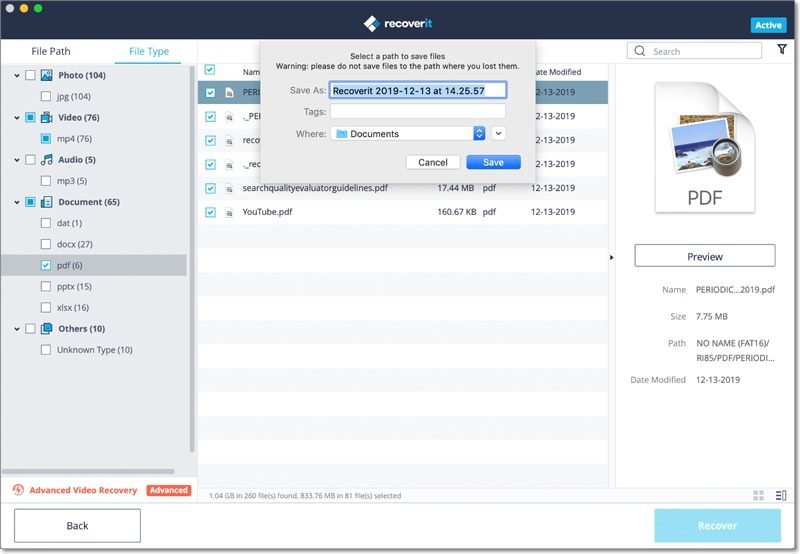Screen dimensions: 800x554
Task: Toggle the Unknown Type (10) checkbox
Action: tap(46, 349)
